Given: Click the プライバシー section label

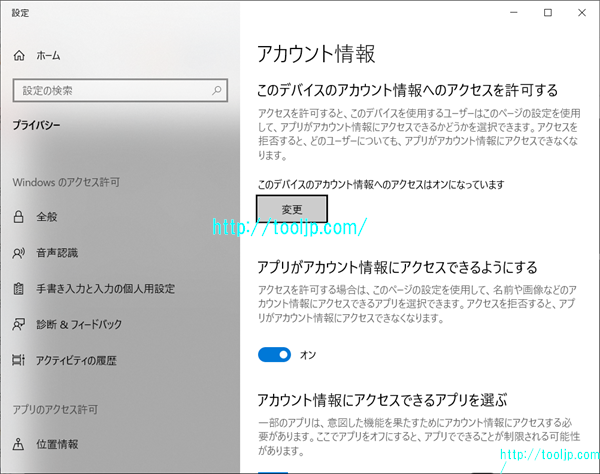Looking at the screenshot, I should pos(36,125).
